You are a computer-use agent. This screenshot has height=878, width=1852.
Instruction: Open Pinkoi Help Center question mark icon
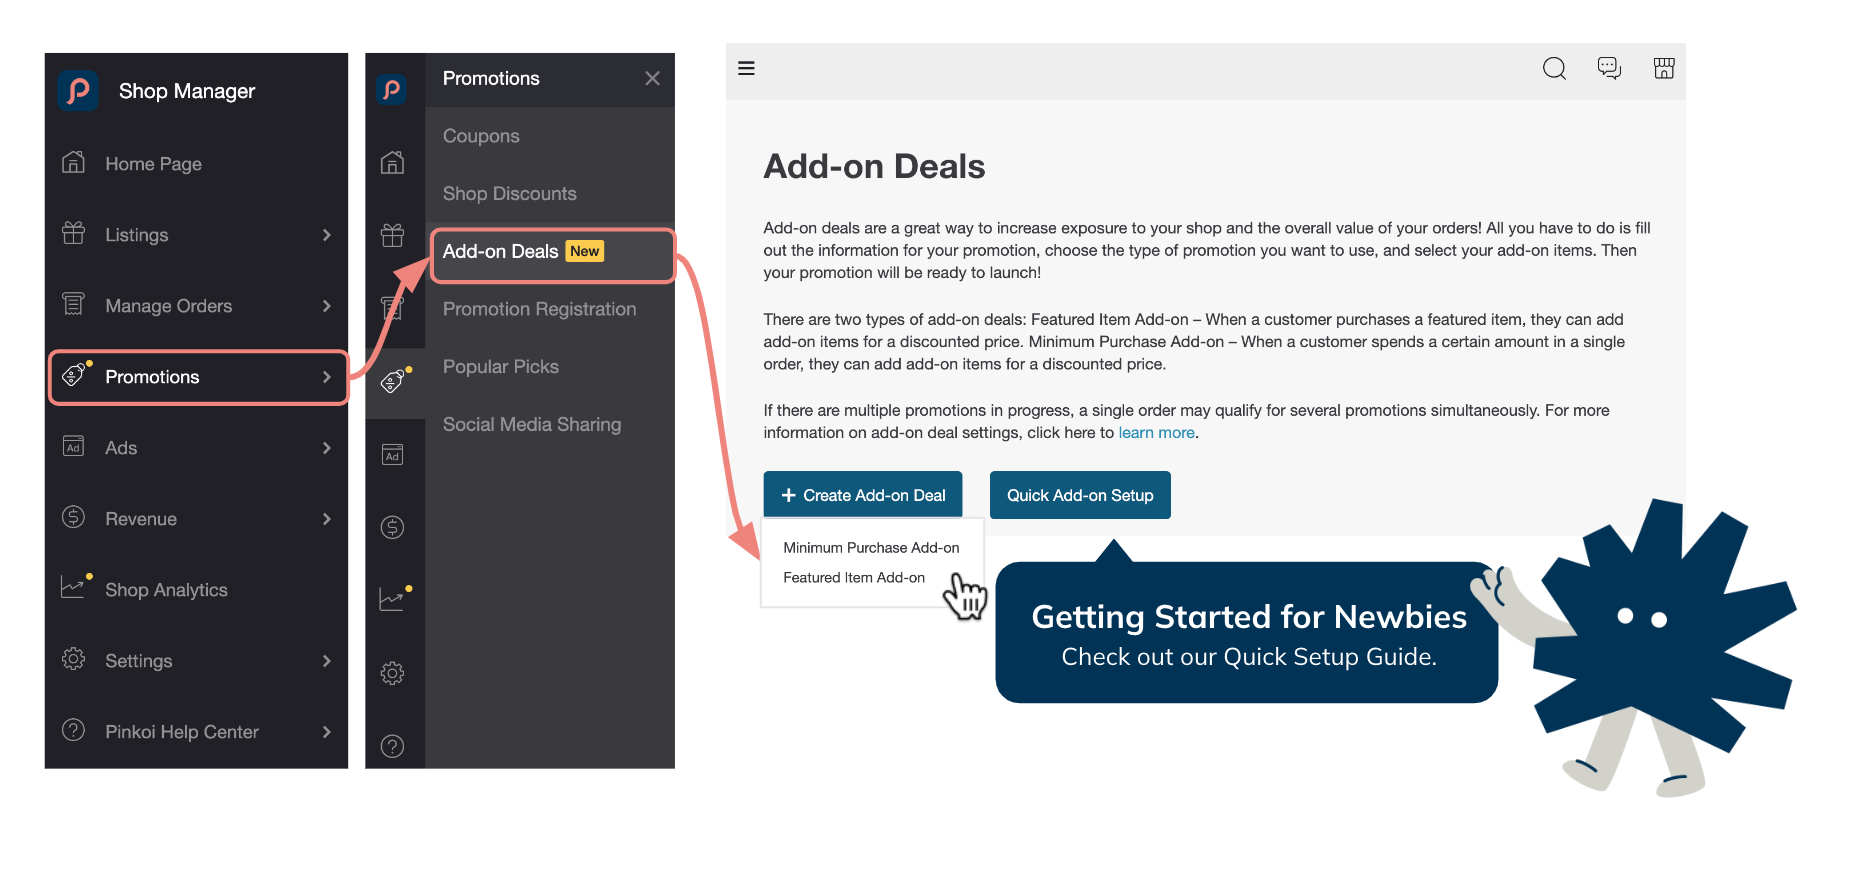[73, 731]
